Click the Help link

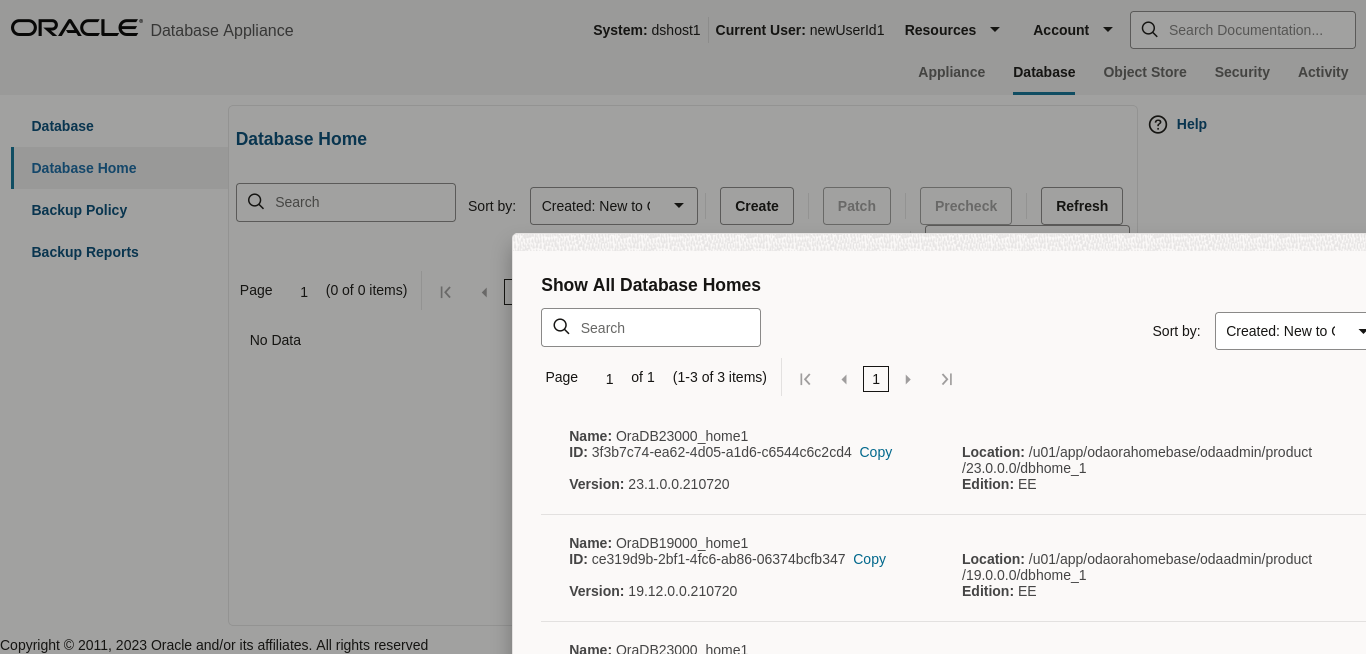pos(1191,124)
